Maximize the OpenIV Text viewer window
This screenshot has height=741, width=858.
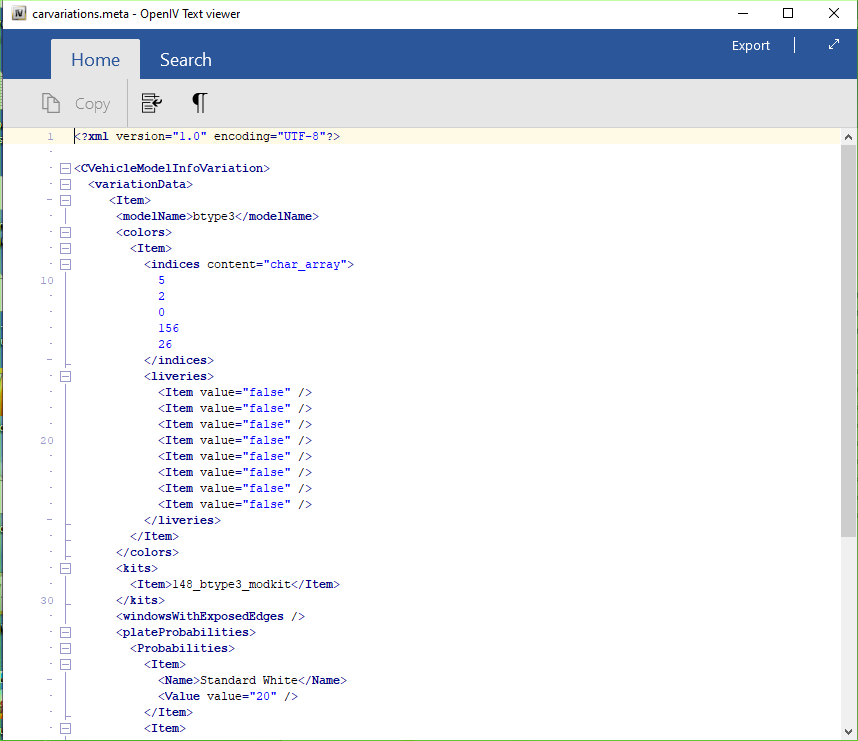pos(788,13)
